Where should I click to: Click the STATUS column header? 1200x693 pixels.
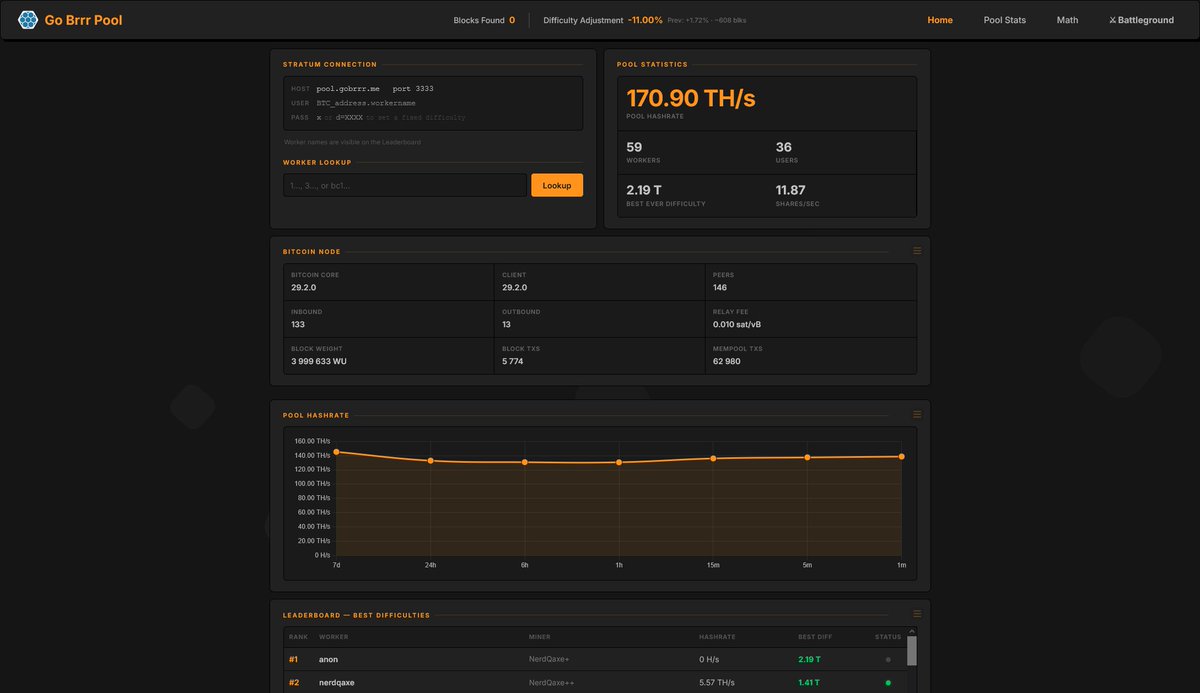click(x=888, y=637)
